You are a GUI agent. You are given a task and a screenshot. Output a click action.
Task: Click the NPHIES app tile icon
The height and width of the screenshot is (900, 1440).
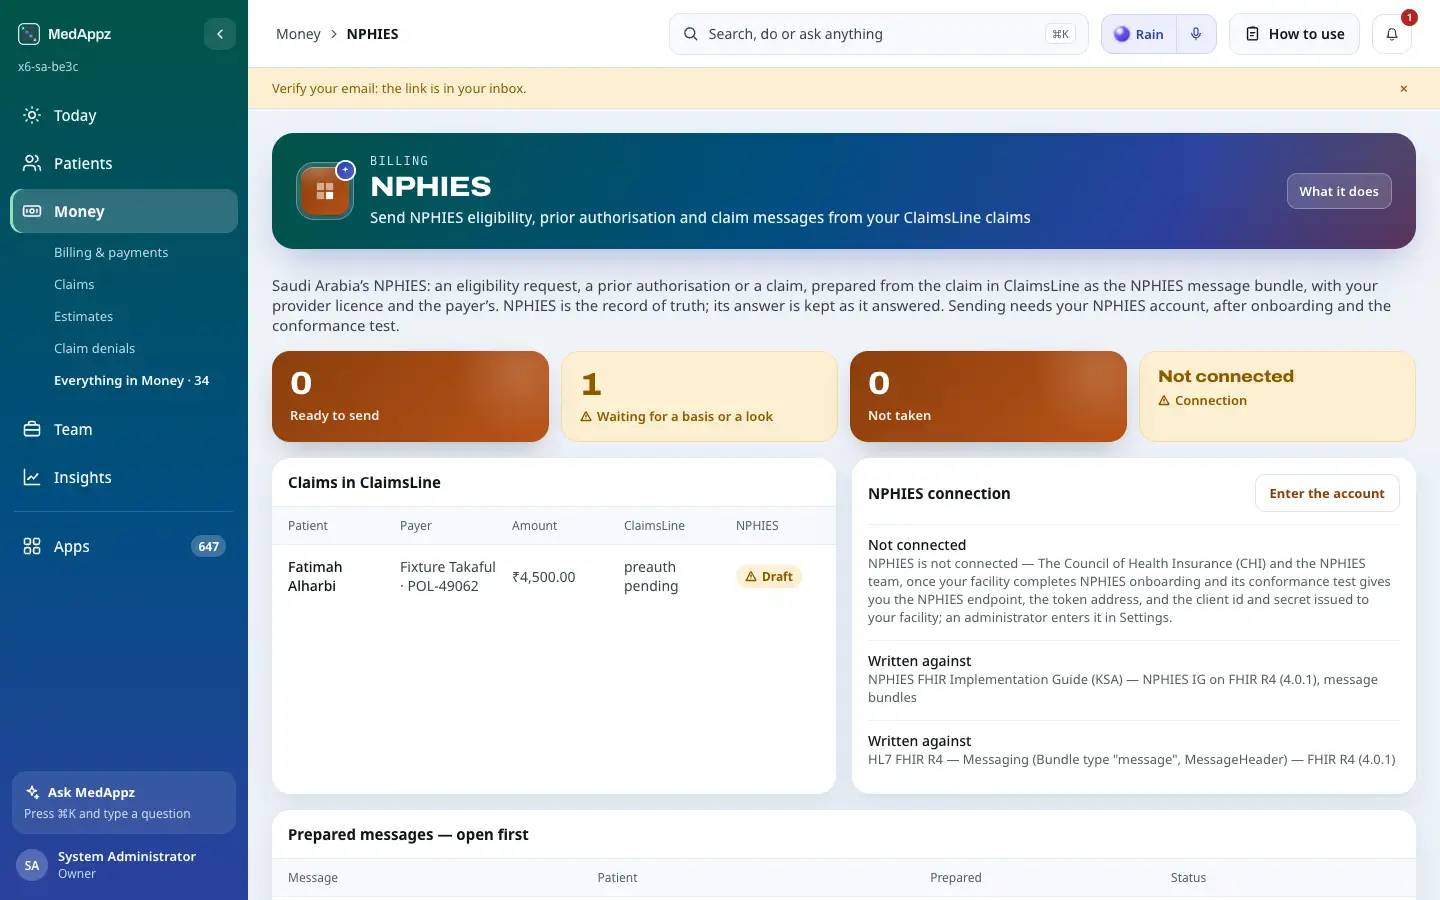pos(325,191)
